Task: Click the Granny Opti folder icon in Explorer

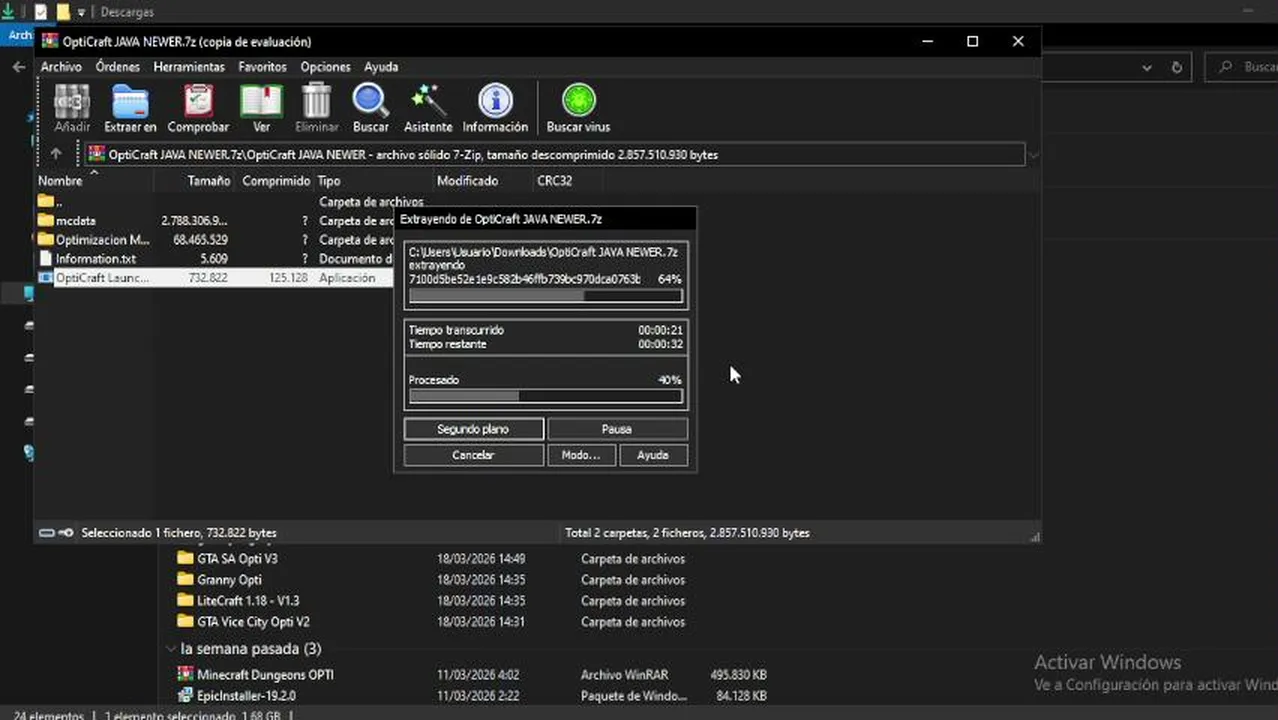Action: (x=185, y=579)
